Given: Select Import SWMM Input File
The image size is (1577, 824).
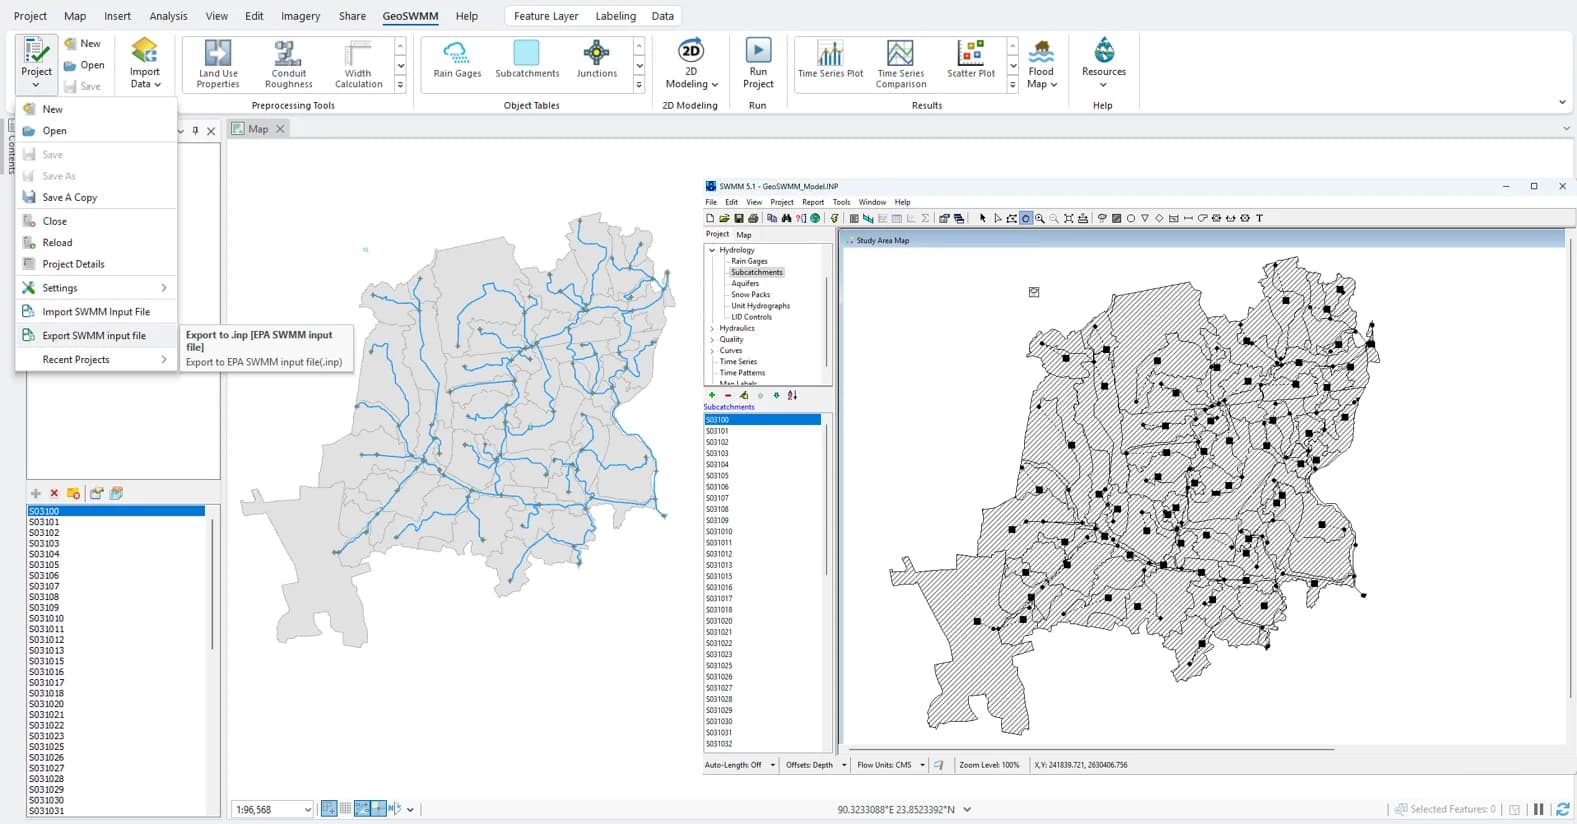Looking at the screenshot, I should point(96,312).
